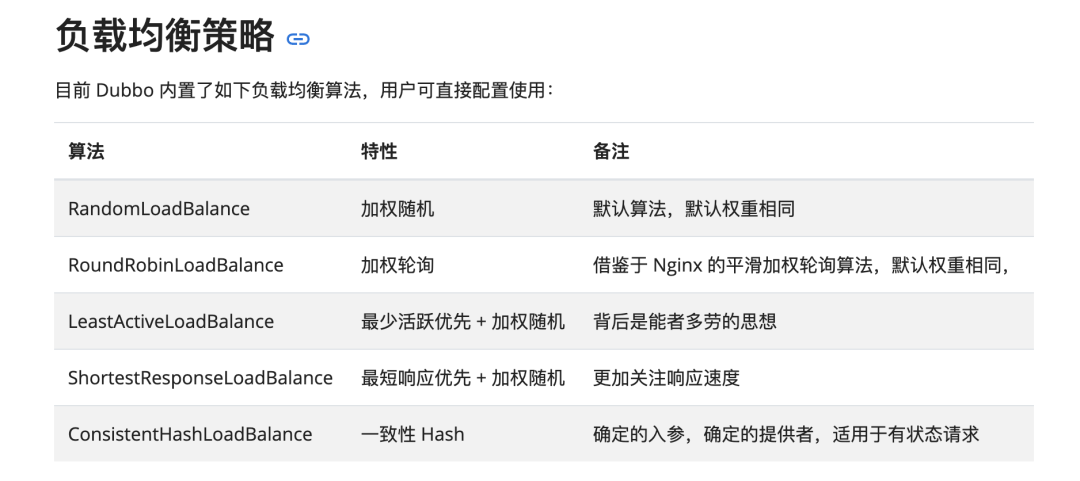
Task: Click the note 默认算法，默认权重相同
Action: [x=694, y=209]
